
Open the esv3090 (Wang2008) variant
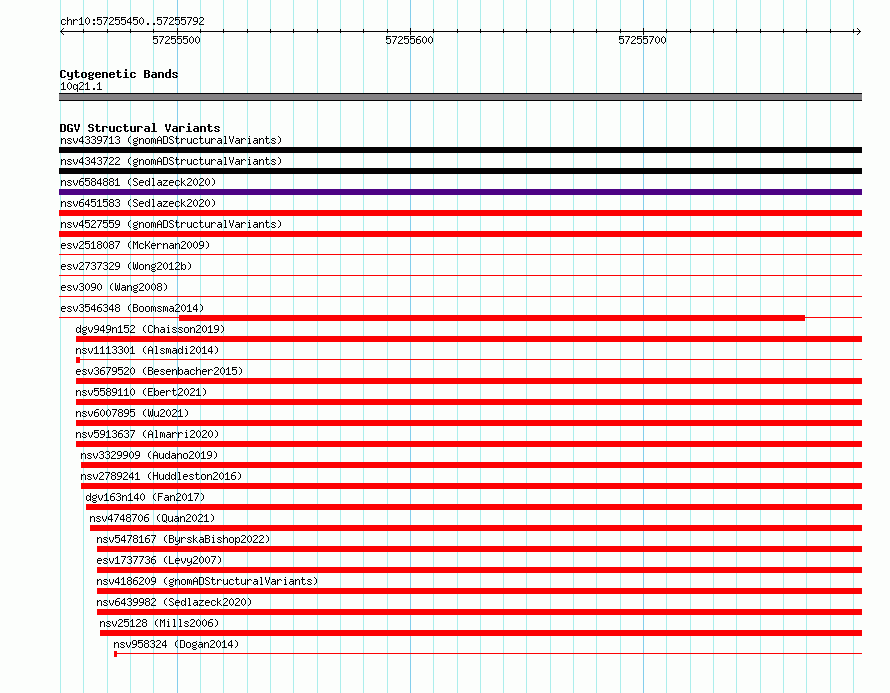(114, 287)
